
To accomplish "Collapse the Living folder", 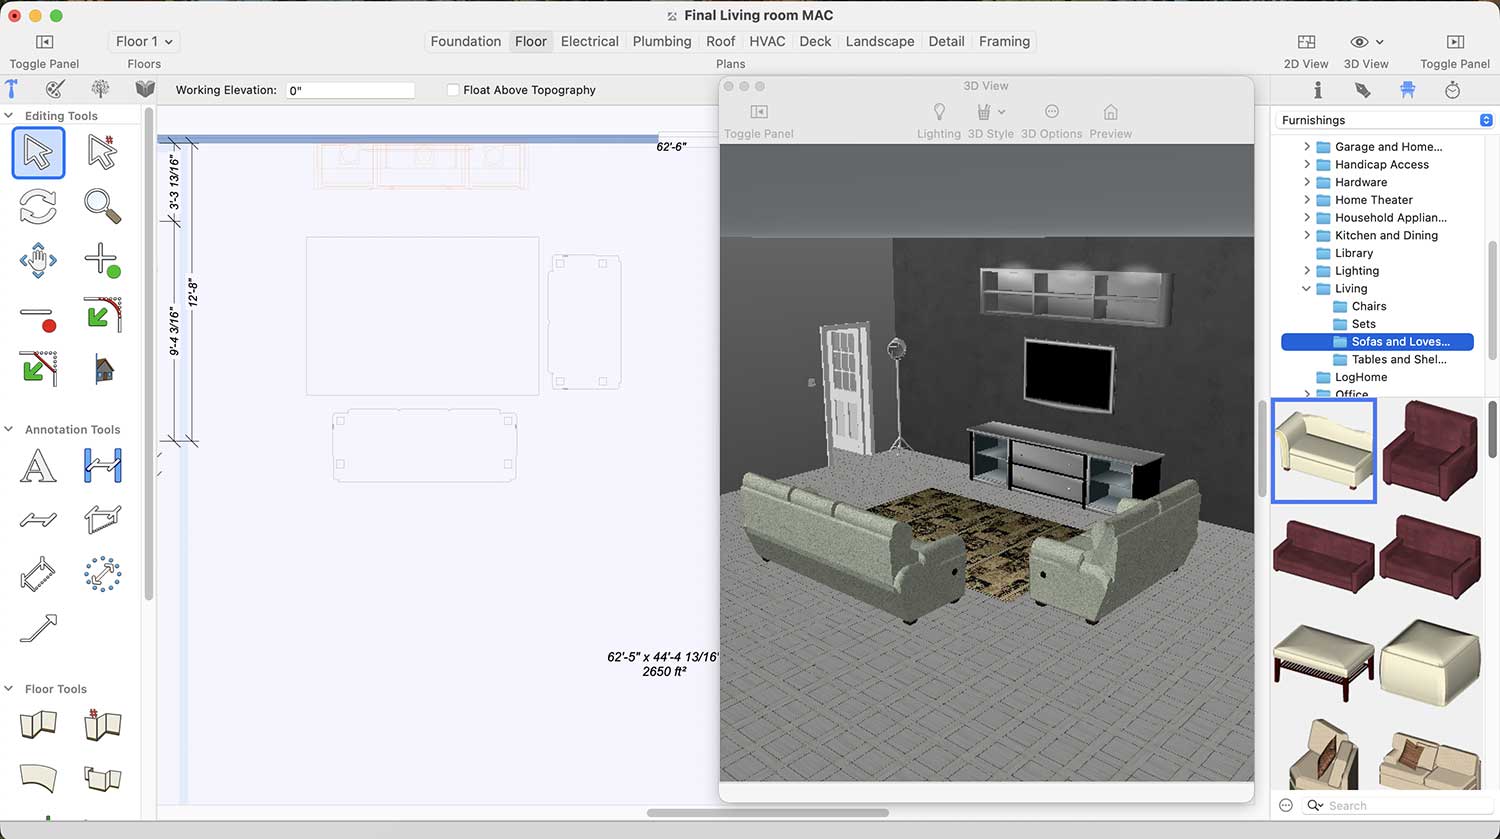I will tap(1306, 289).
